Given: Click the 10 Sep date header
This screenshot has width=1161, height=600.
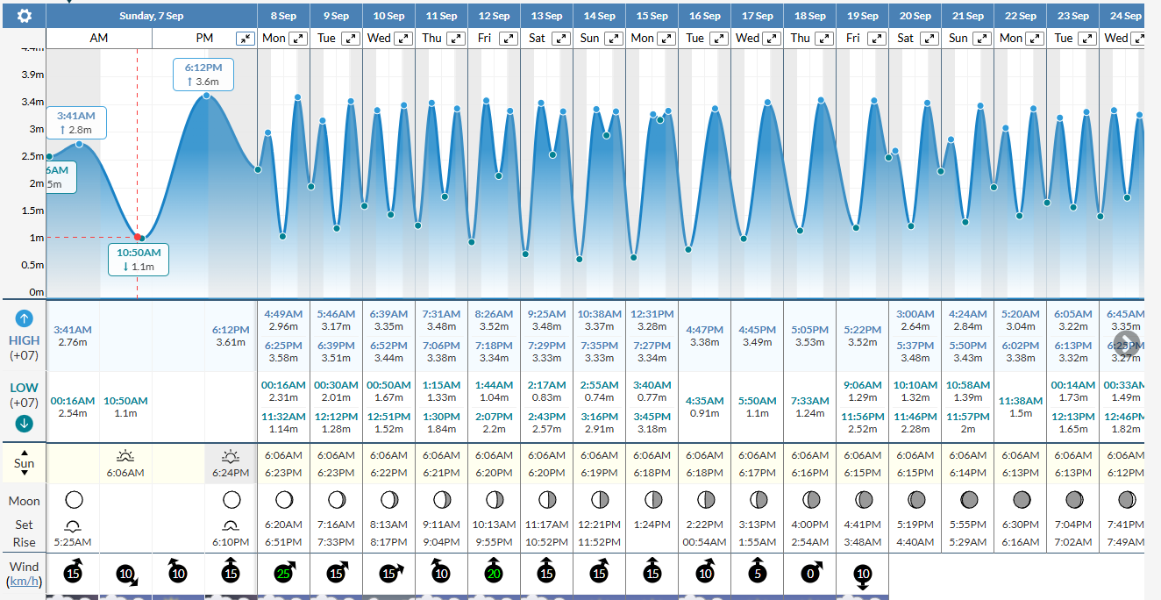Looking at the screenshot, I should coord(389,16).
